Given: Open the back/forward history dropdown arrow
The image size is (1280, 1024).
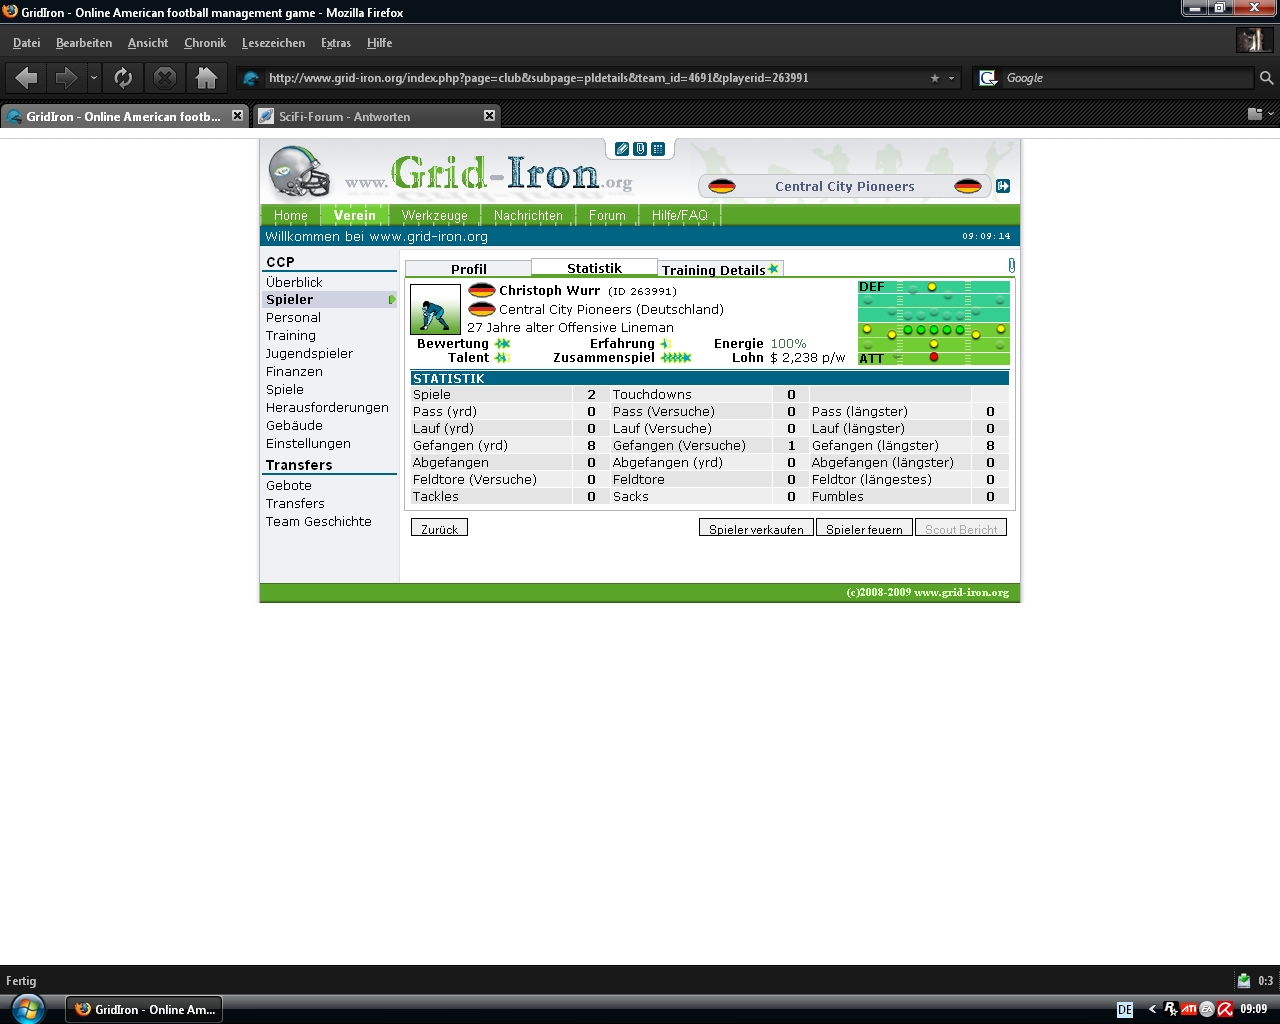Looking at the screenshot, I should [x=94, y=78].
